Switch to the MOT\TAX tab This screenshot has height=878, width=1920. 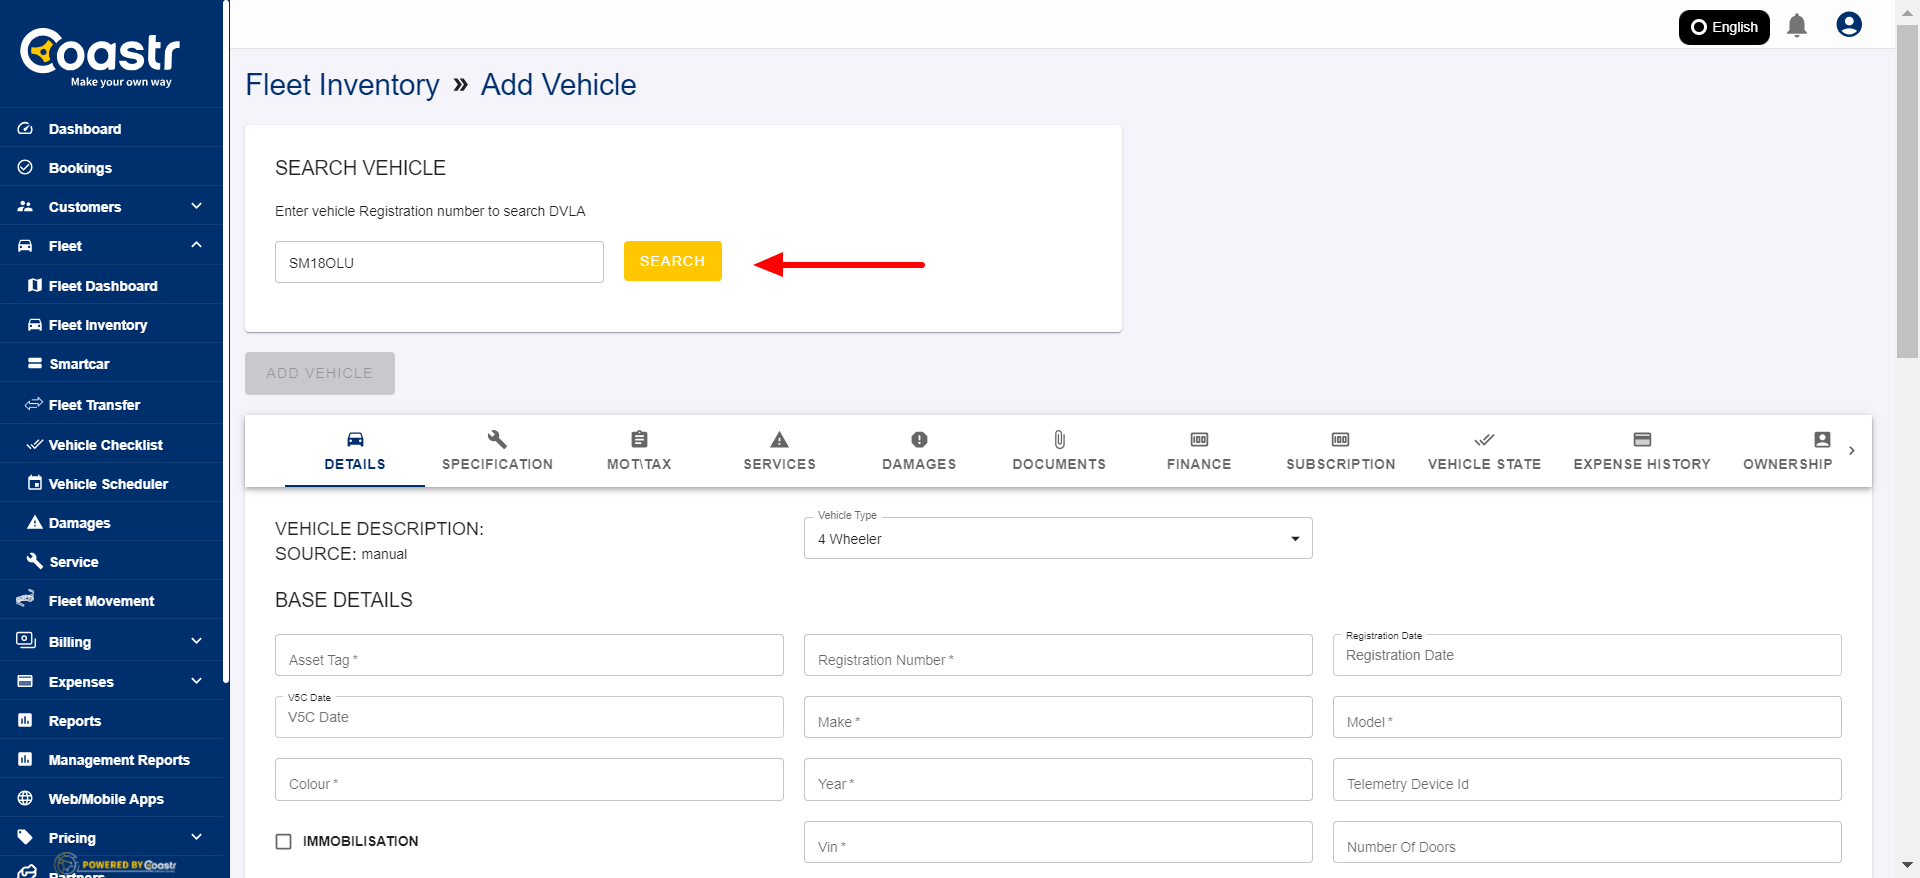[x=639, y=451]
